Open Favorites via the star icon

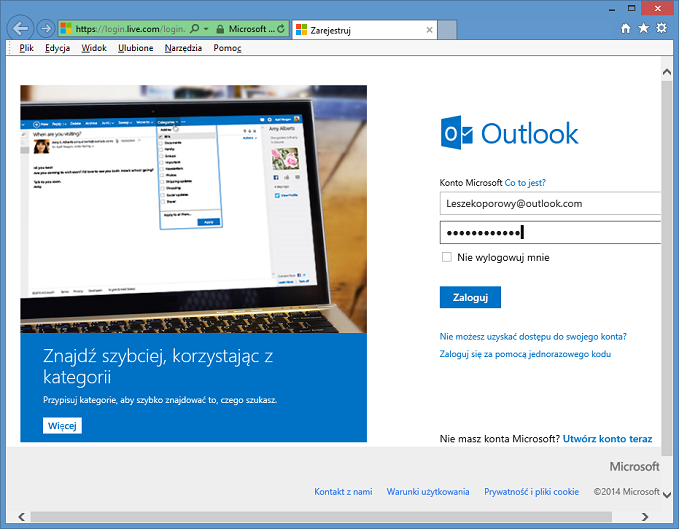coord(644,29)
